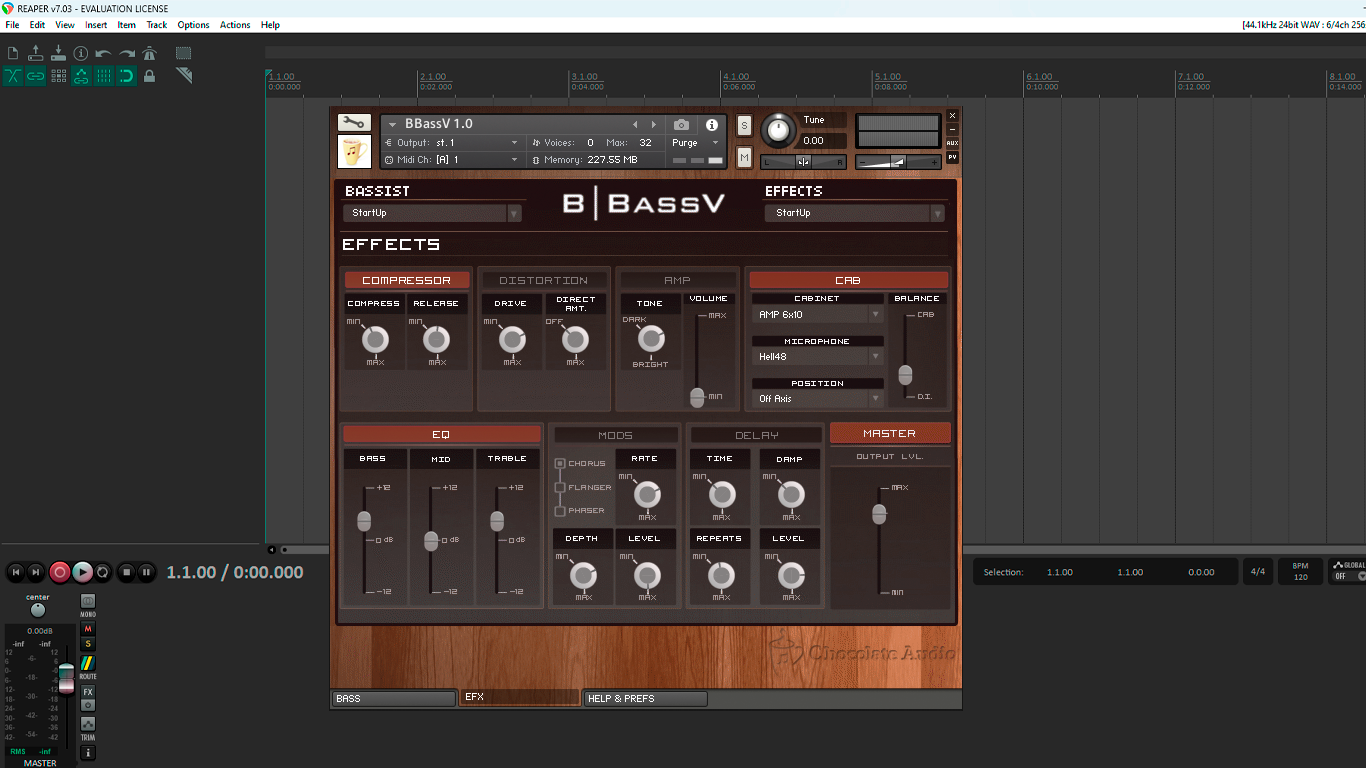
Task: Click the redo arrow icon
Action: 127,53
